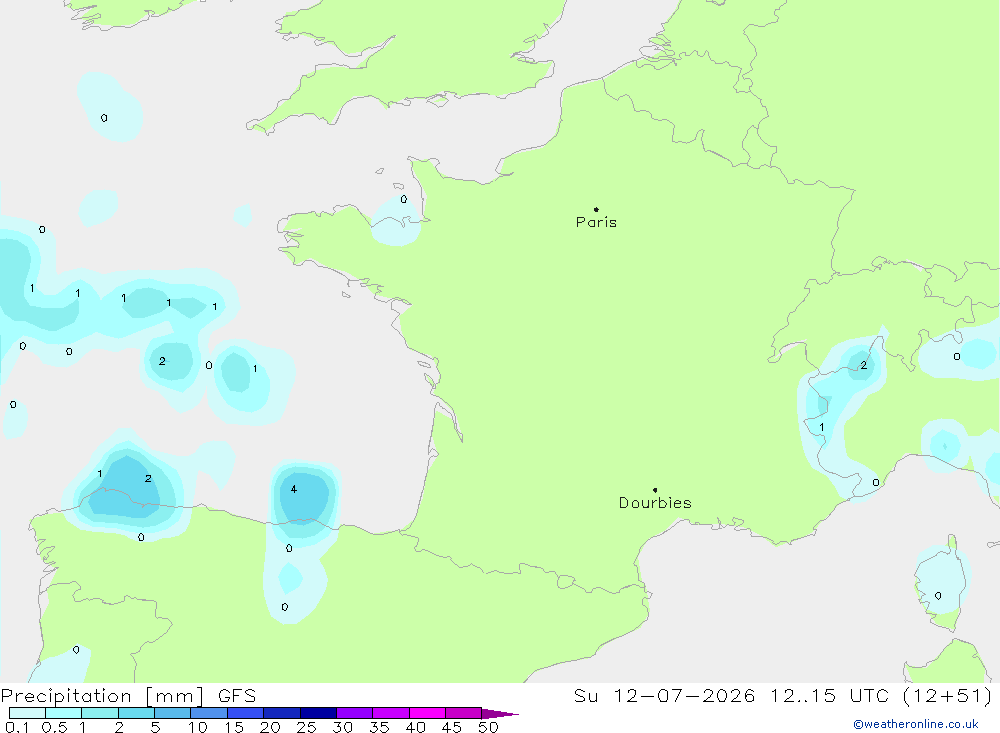This screenshot has width=1000, height=733.
Task: Click the Dourbies location dot marker
Action: click(x=655, y=490)
